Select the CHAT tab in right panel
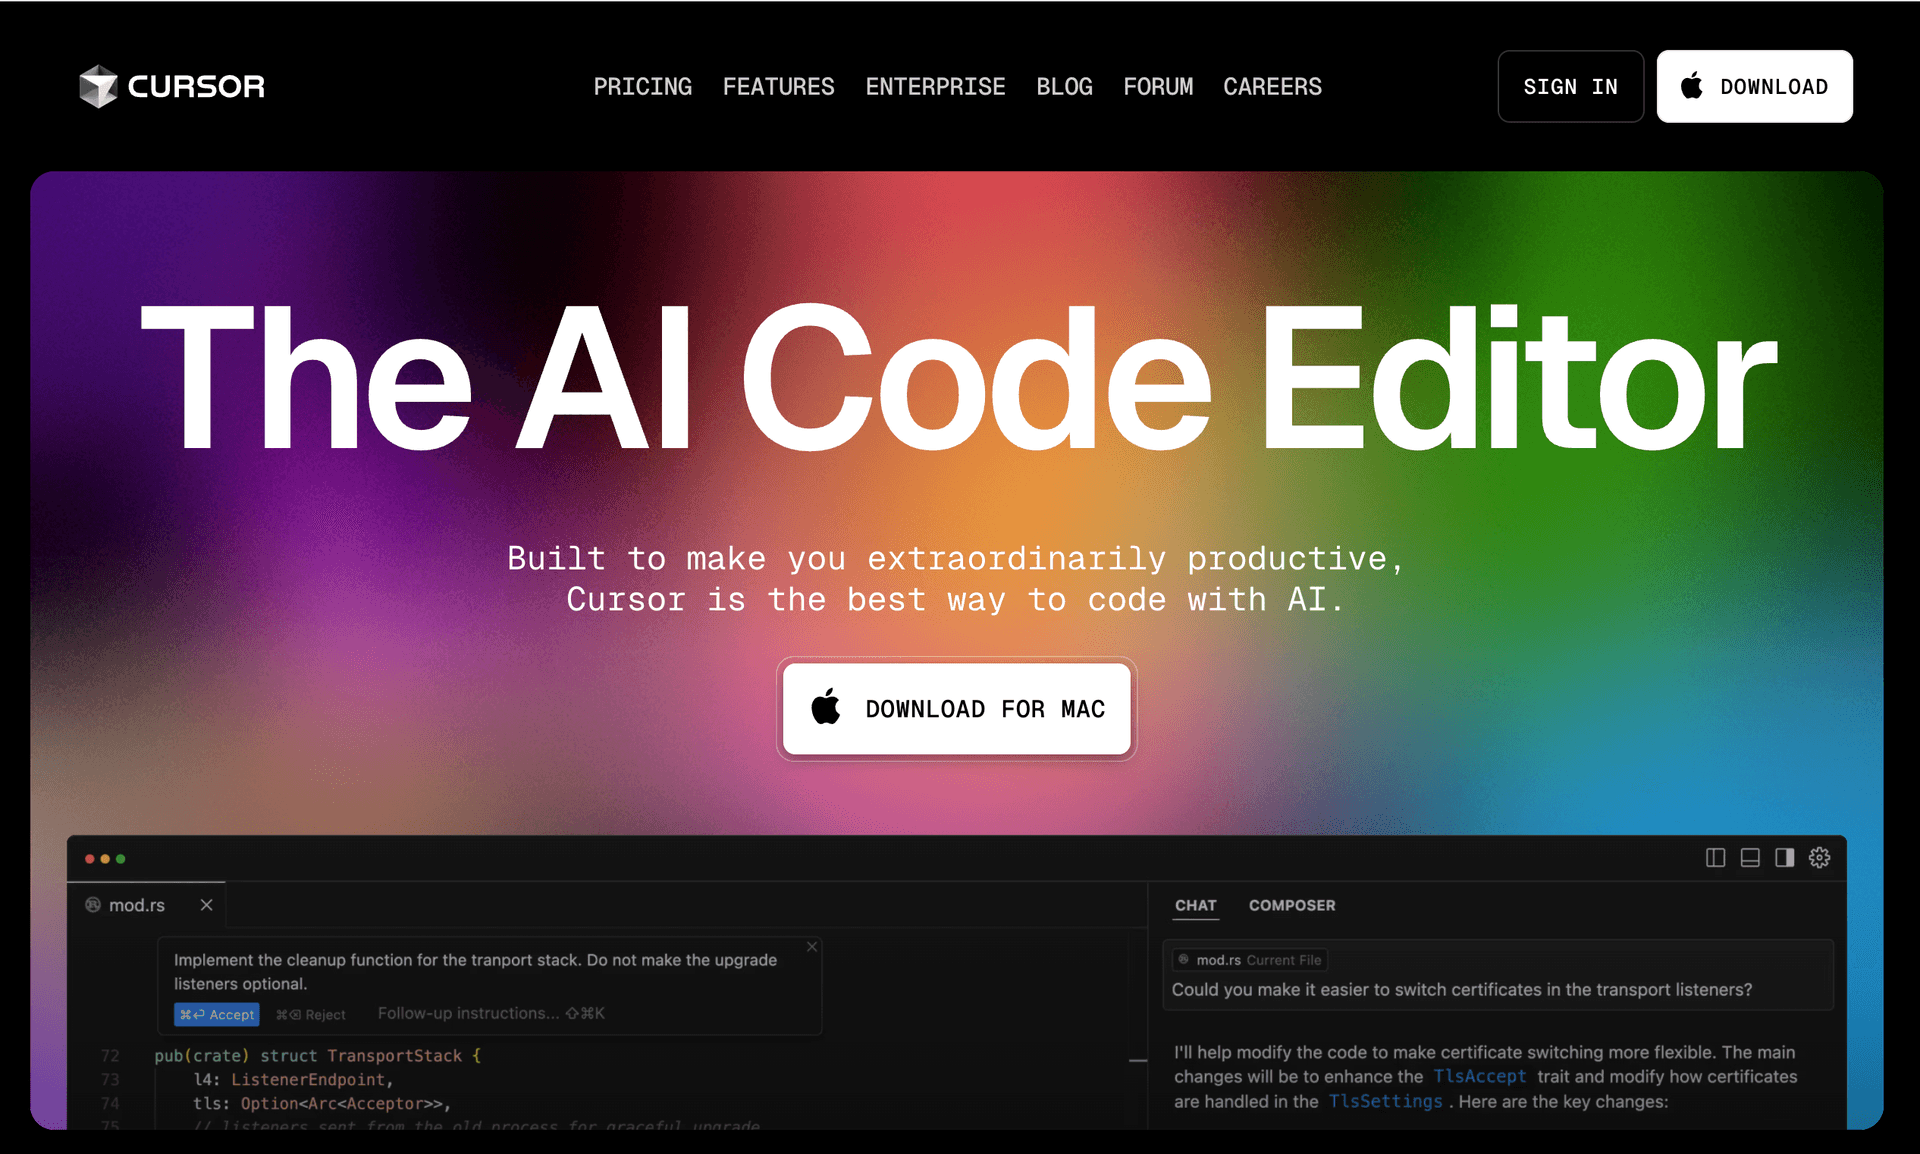Viewport: 1920px width, 1154px height. (1193, 904)
